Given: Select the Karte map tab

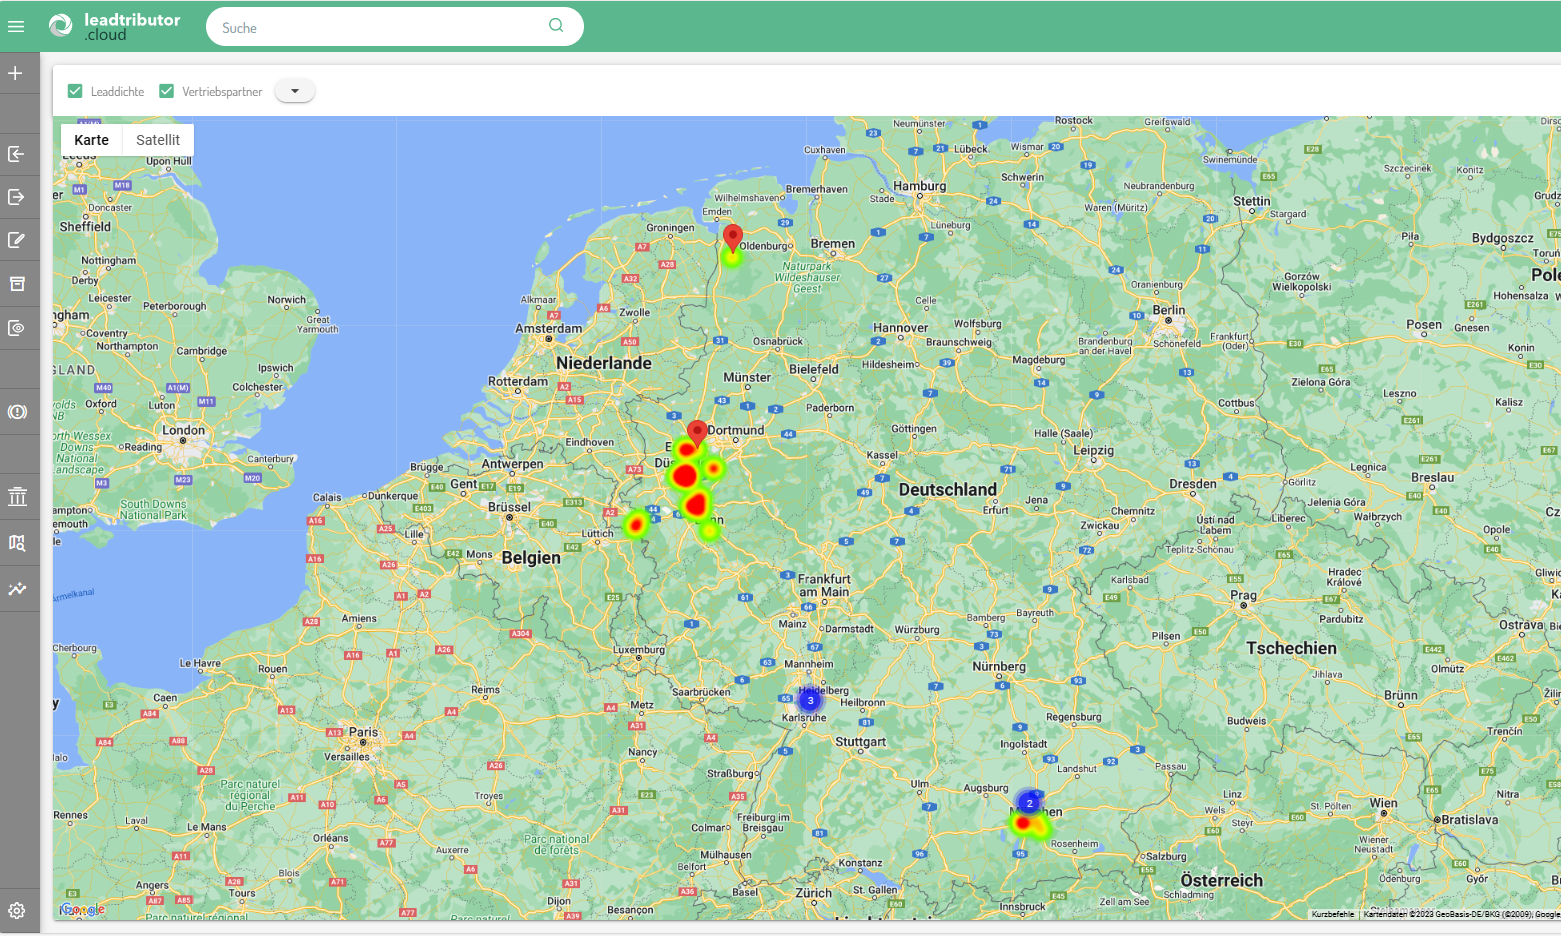Looking at the screenshot, I should (x=91, y=140).
